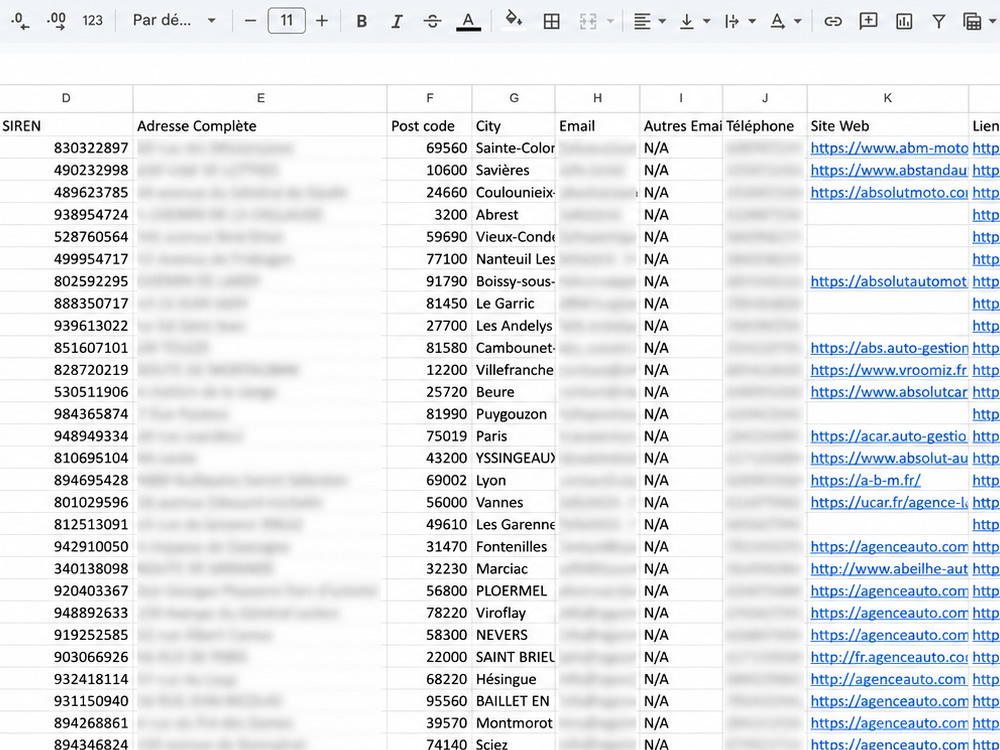
Task: Select column K header
Action: [888, 98]
